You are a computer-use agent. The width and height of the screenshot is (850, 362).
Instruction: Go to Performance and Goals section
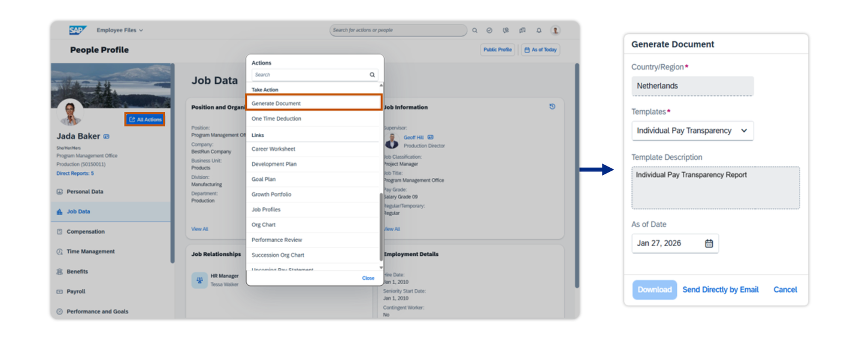(x=111, y=312)
